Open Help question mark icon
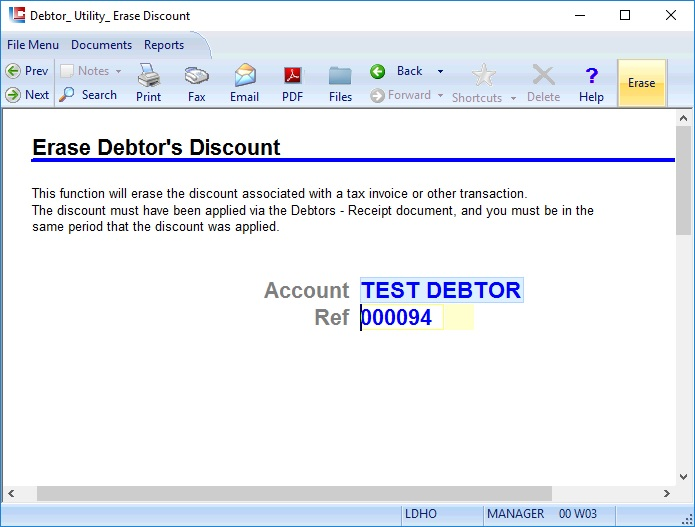Viewport: 695px width, 527px height. coord(591,75)
